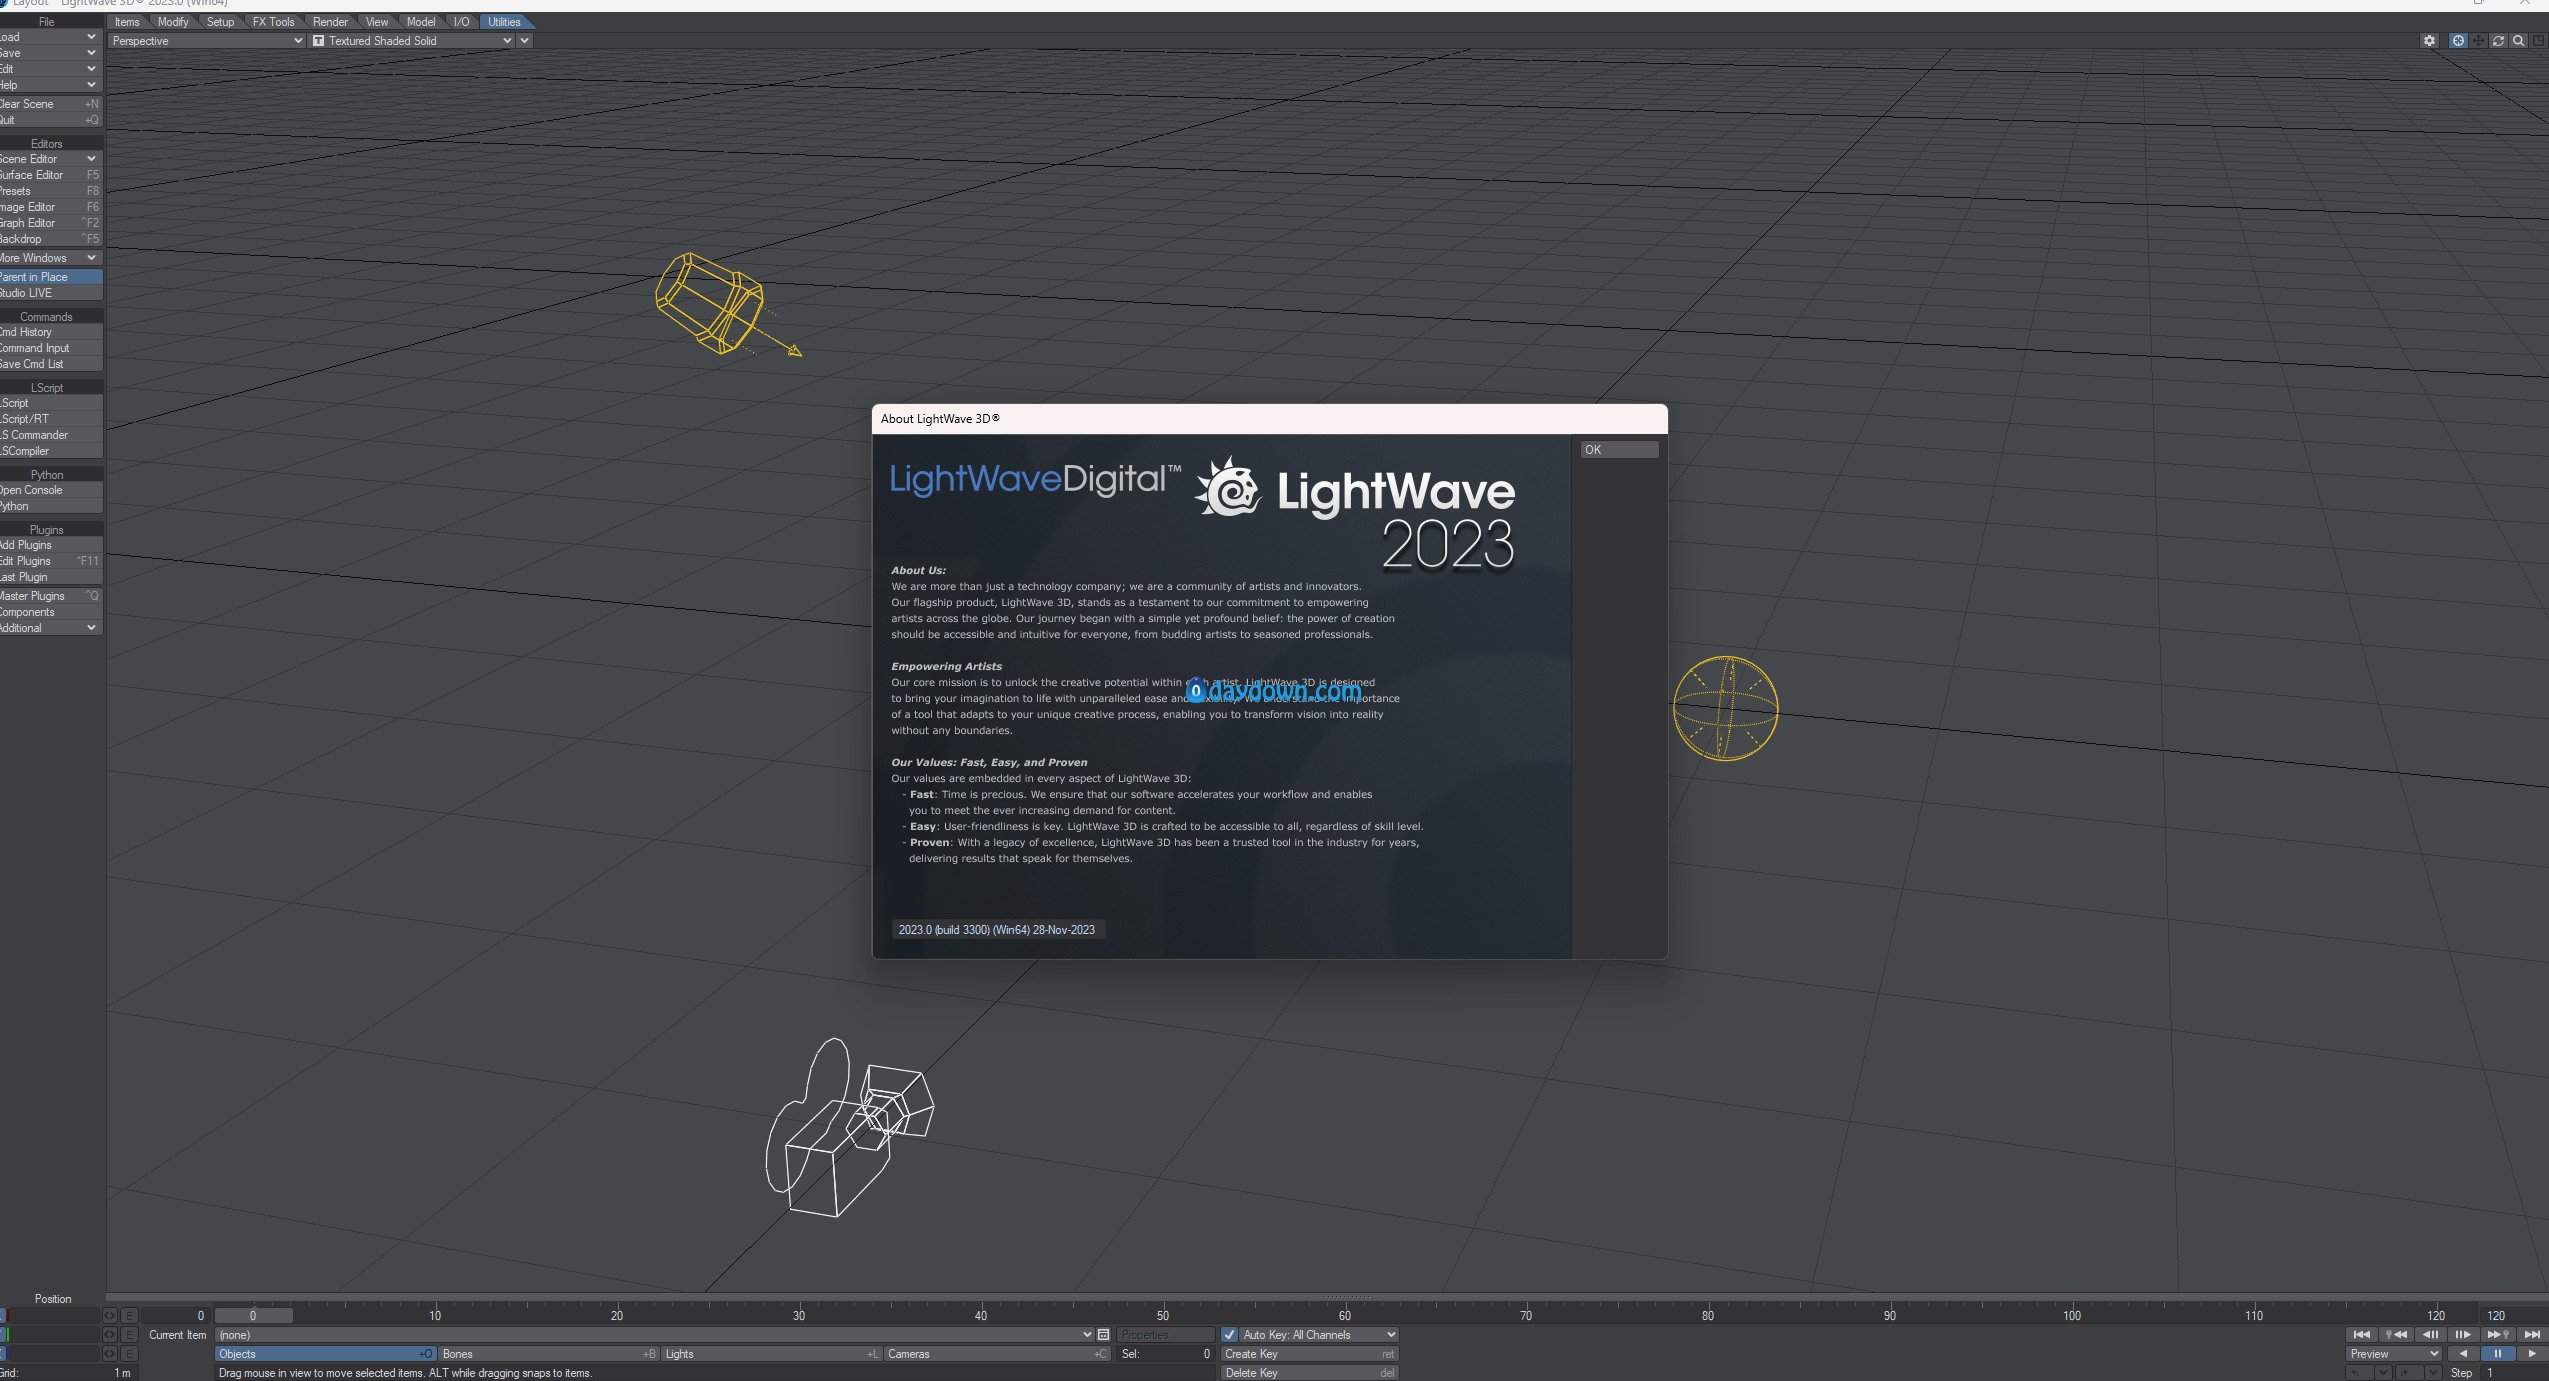Switch to Lights edit mode

(x=772, y=1354)
